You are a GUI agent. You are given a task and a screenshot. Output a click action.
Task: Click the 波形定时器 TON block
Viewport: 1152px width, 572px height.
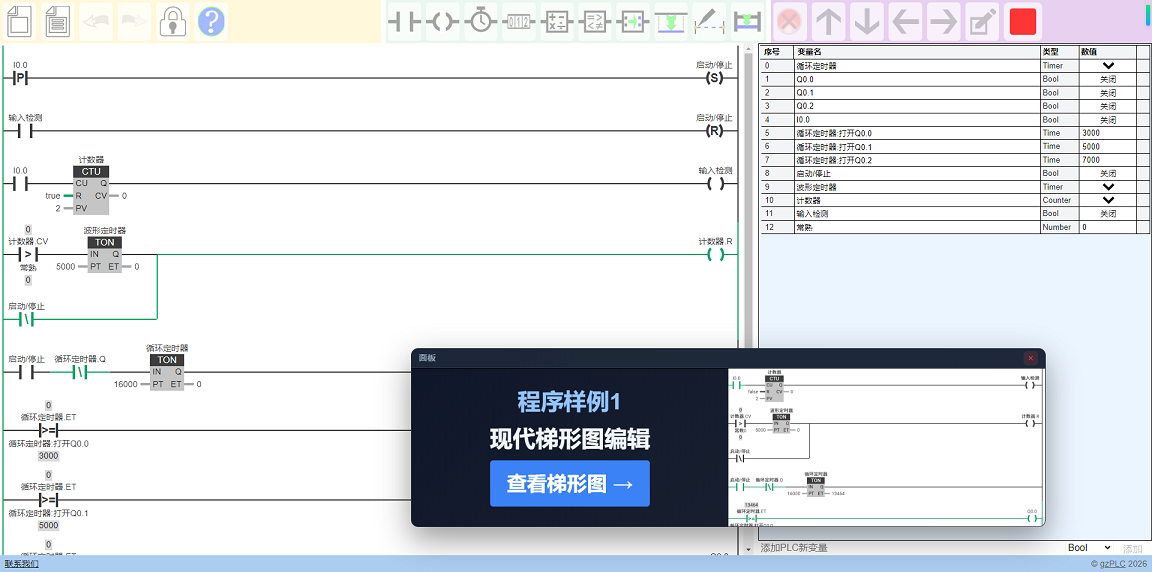105,254
